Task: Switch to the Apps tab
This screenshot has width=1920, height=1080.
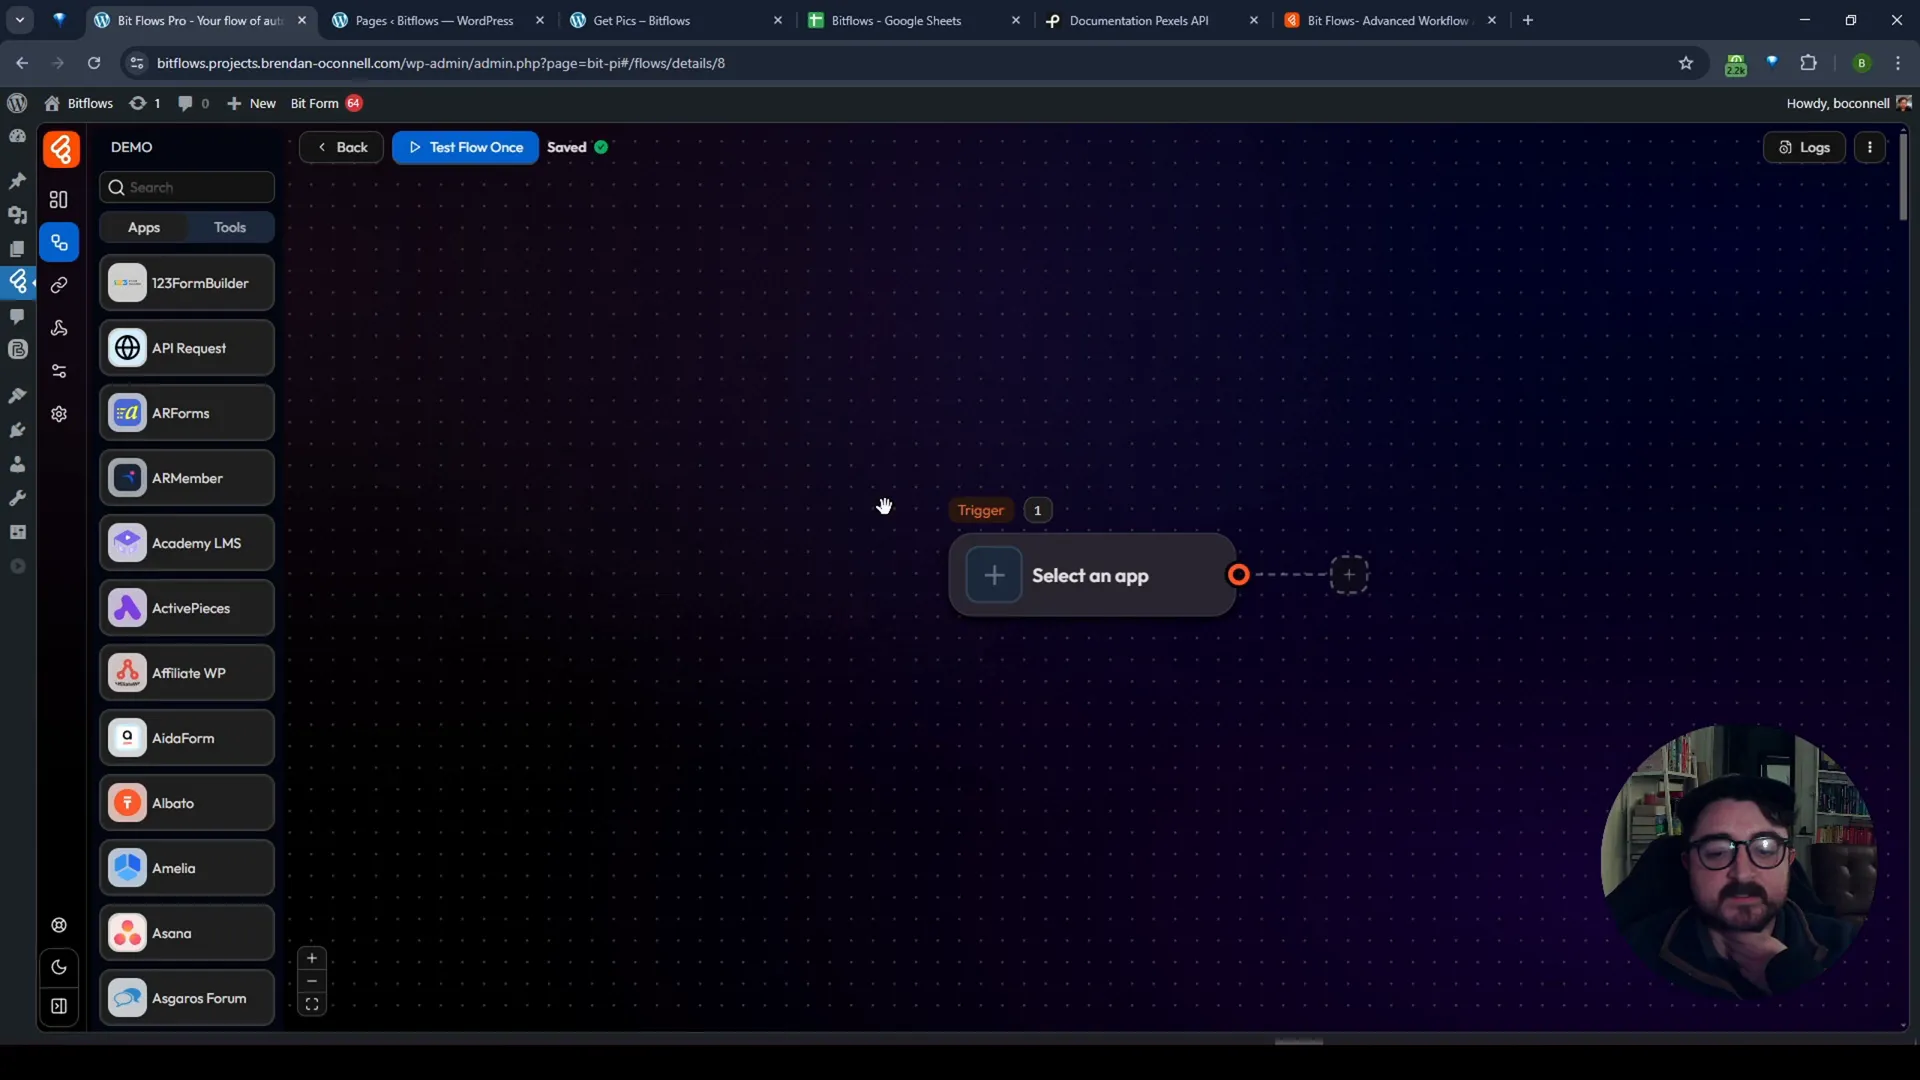Action: [x=144, y=228]
